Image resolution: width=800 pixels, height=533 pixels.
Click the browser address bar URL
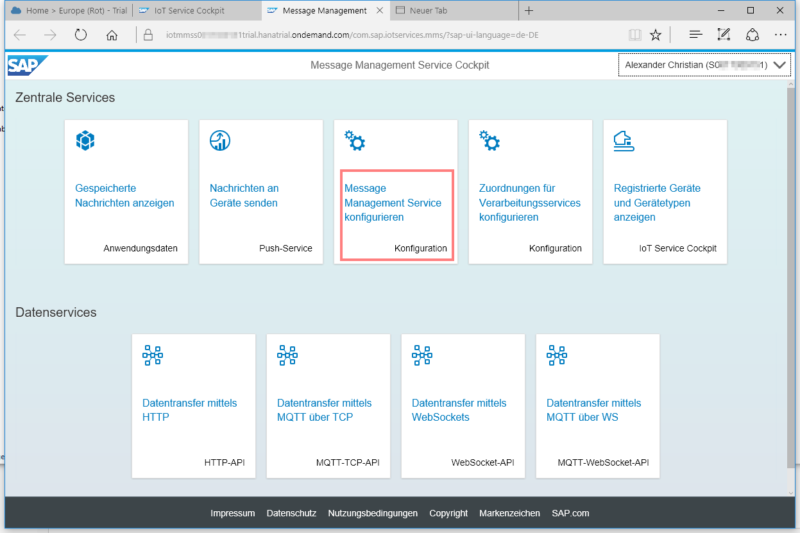pos(352,35)
